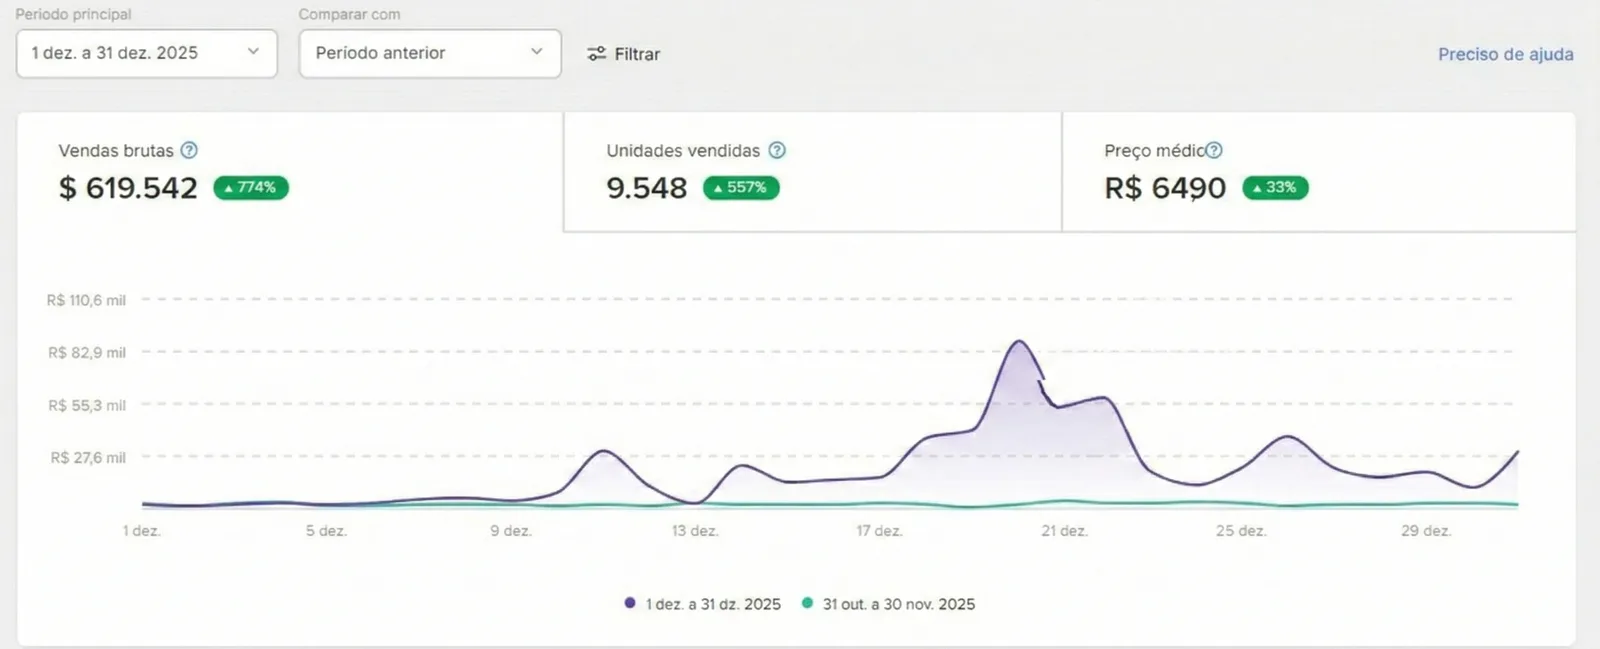This screenshot has height=649, width=1600.
Task: Click the 25 dez. axis label
Action: click(x=1241, y=531)
